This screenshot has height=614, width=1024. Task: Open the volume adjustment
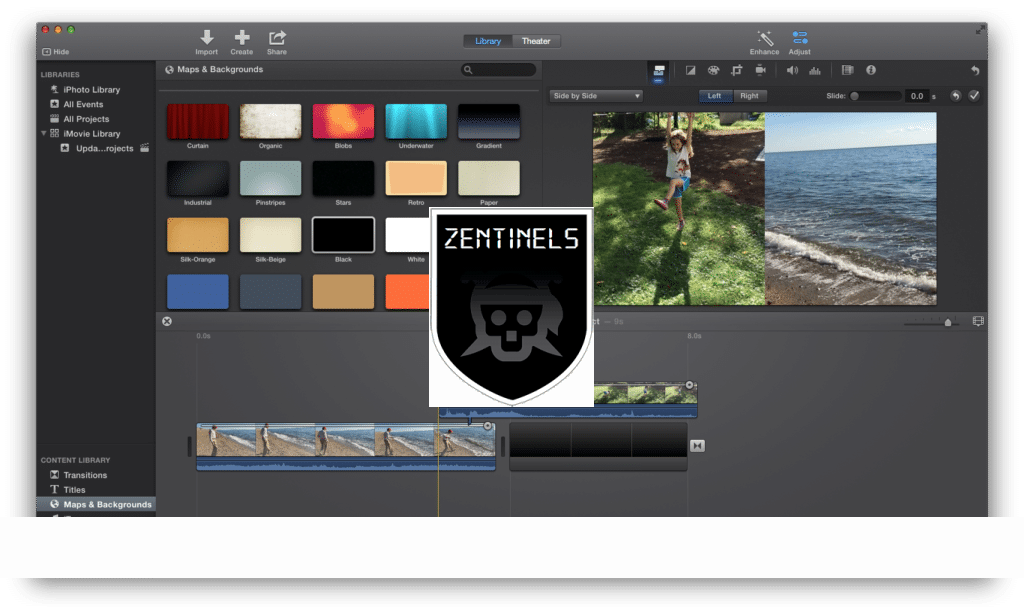click(x=792, y=71)
